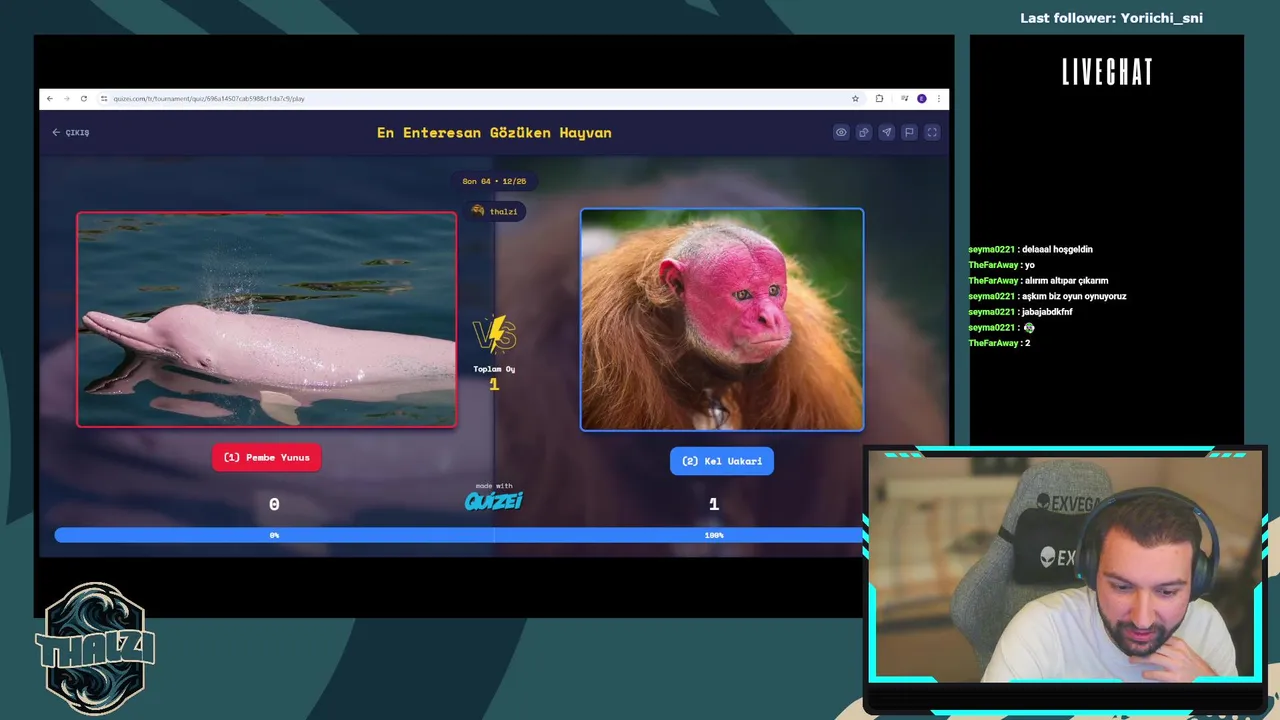1280x720 pixels.
Task: Click TheFarAway's '2' chat message
Action: pos(1027,343)
